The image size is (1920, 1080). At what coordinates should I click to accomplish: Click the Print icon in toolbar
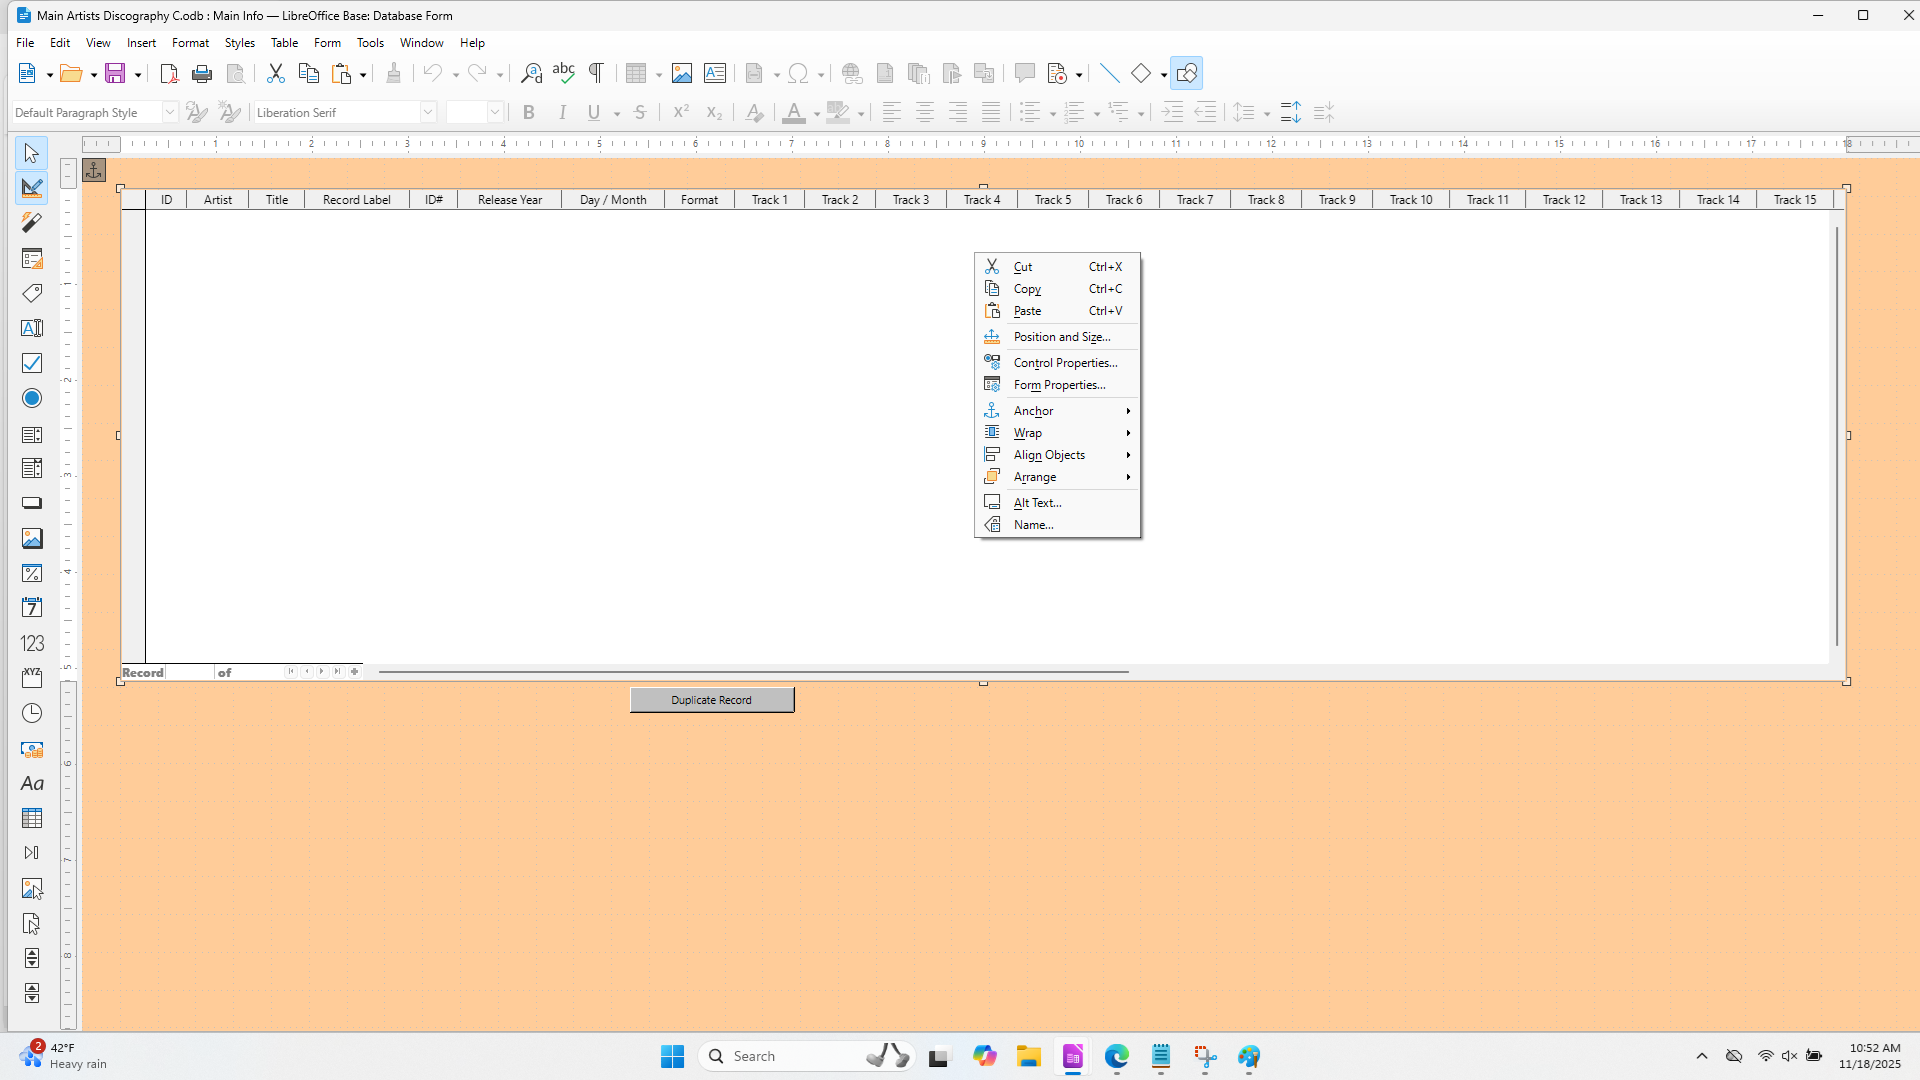click(x=202, y=73)
